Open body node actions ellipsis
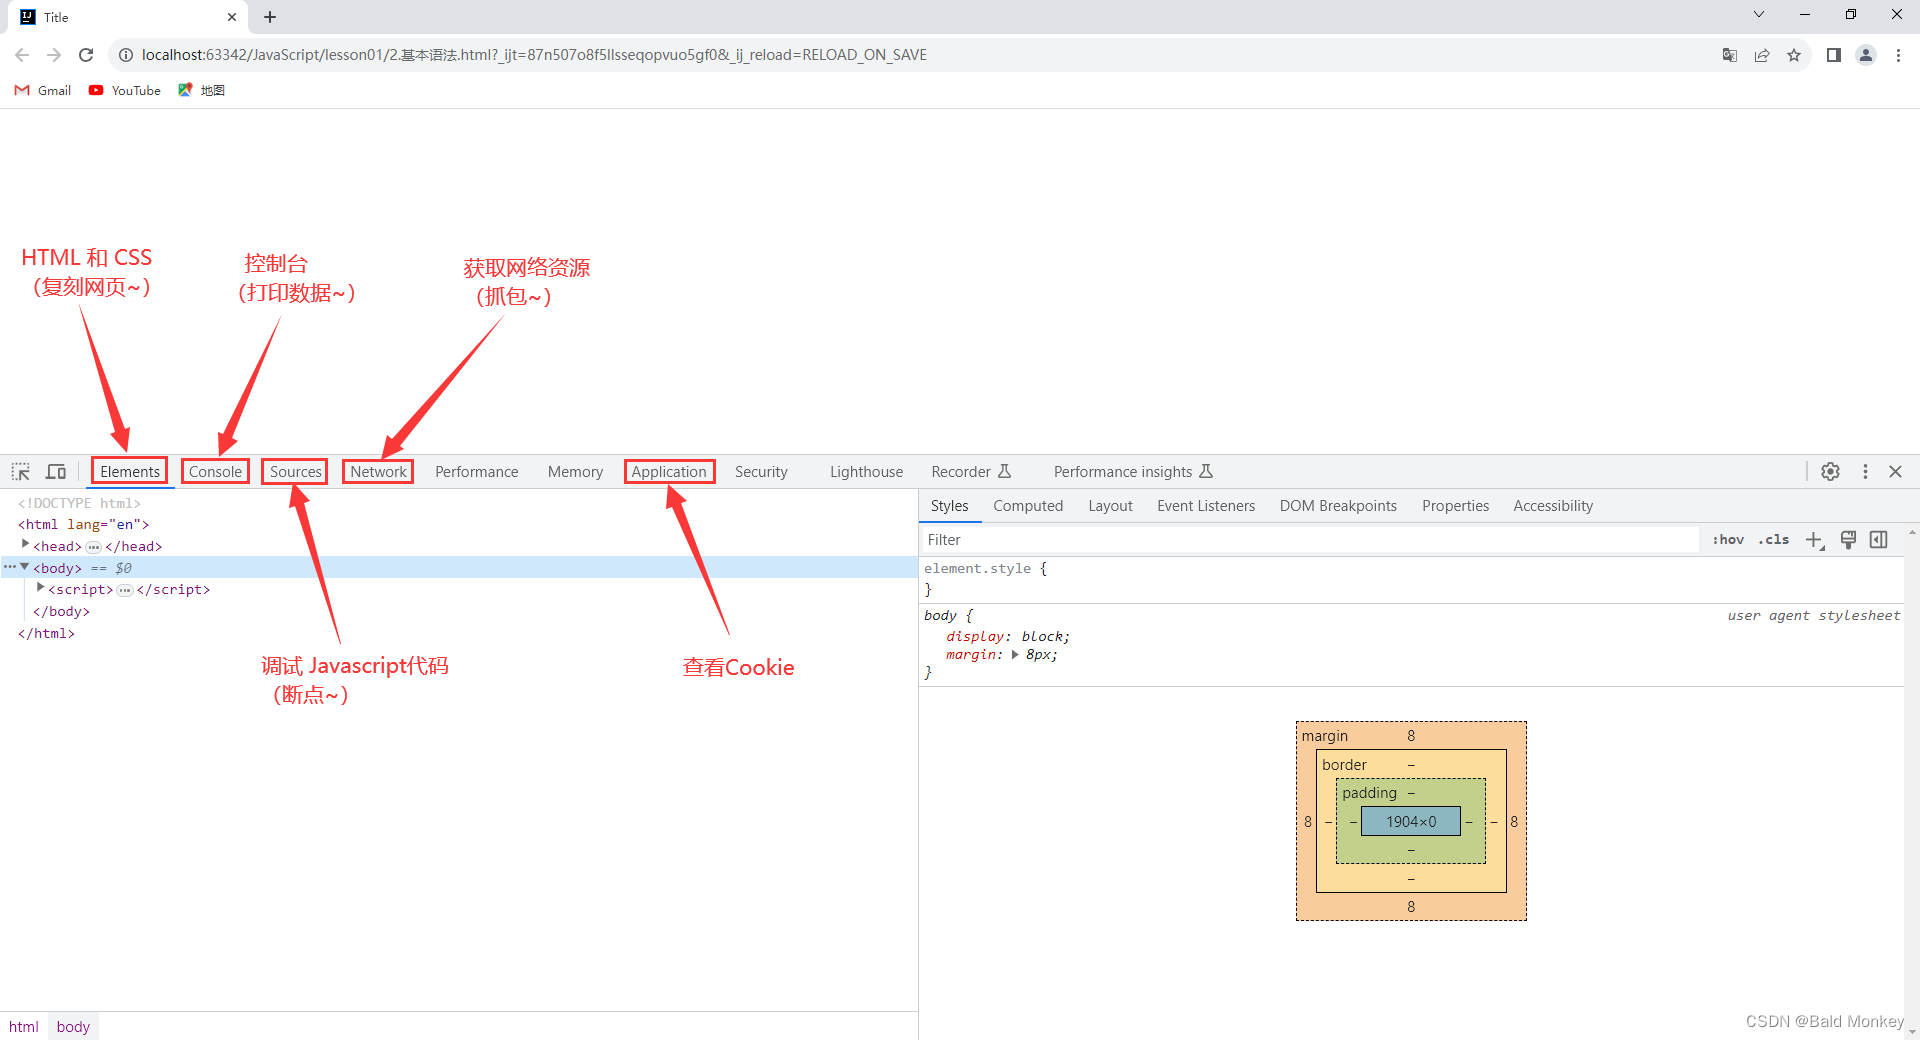1920x1040 pixels. click(10, 567)
